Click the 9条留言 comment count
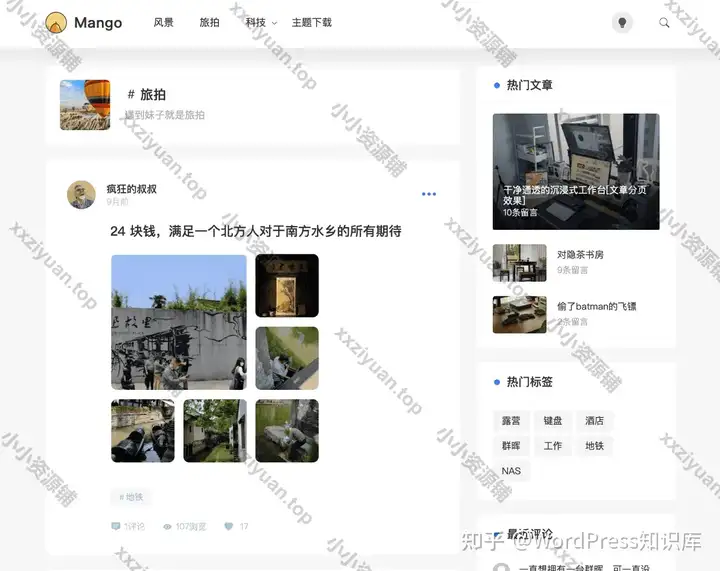 [572, 270]
